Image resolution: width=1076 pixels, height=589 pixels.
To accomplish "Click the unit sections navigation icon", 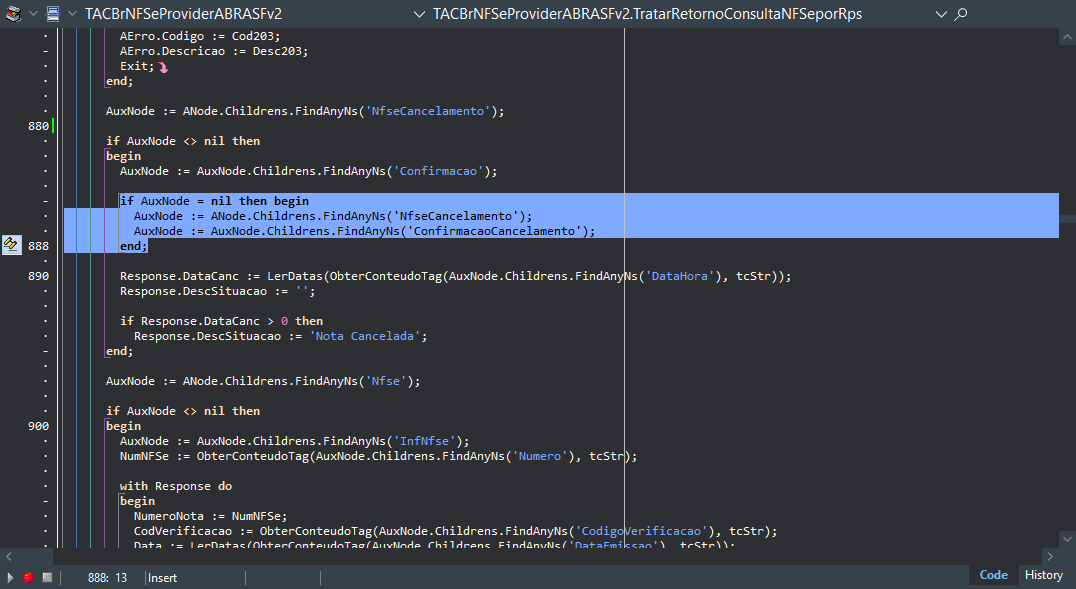I will coord(13,14).
